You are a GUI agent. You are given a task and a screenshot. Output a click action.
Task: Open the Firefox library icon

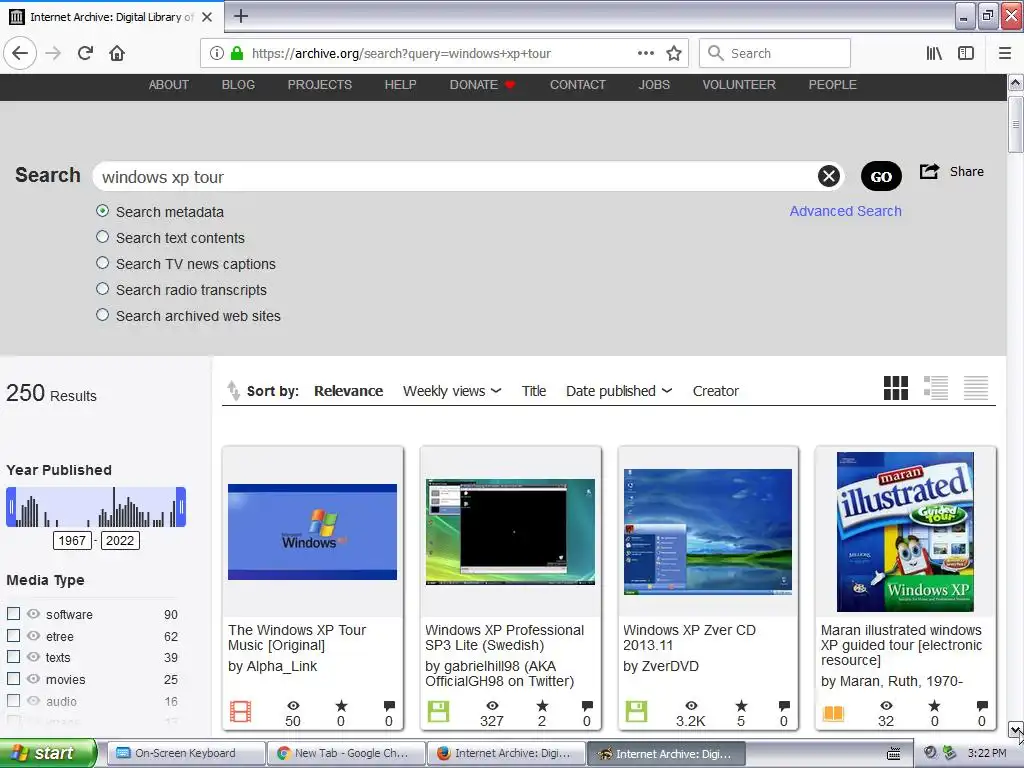point(934,53)
